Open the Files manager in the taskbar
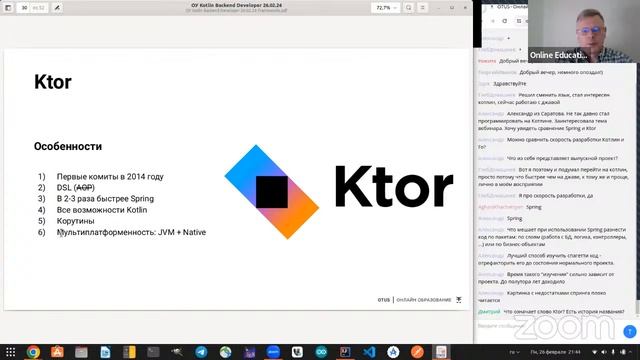The height and width of the screenshot is (360, 640). pos(81,352)
